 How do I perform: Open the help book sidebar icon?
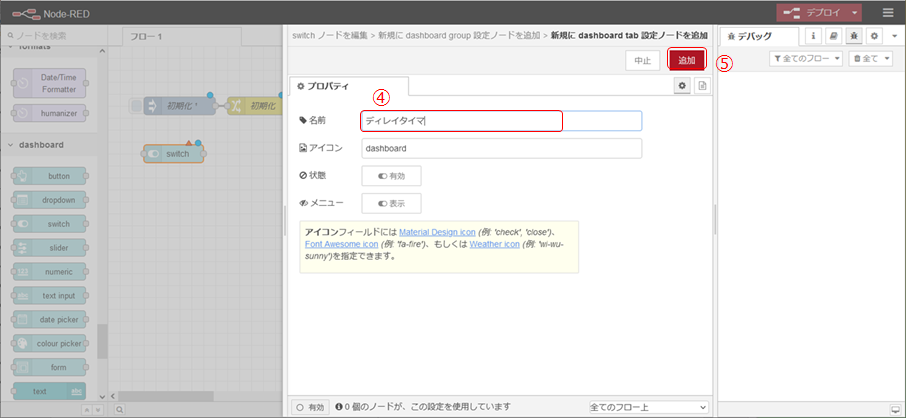pyautogui.click(x=833, y=36)
